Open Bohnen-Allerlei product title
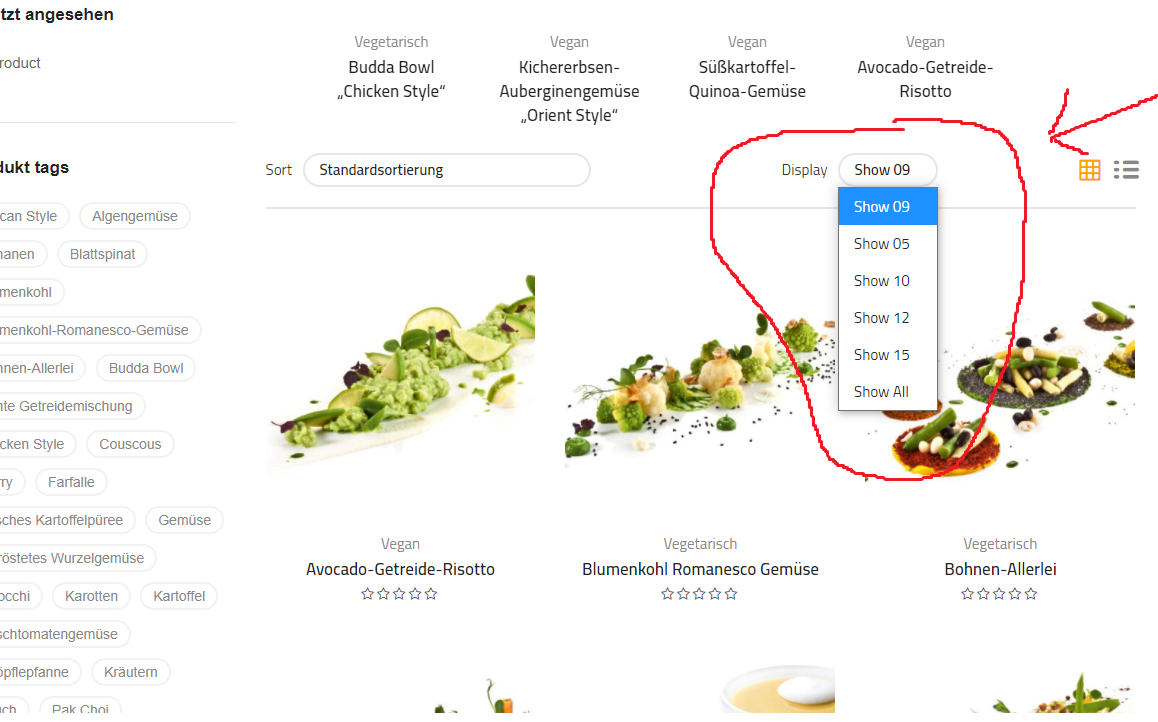The width and height of the screenshot is (1158, 722). (1000, 569)
